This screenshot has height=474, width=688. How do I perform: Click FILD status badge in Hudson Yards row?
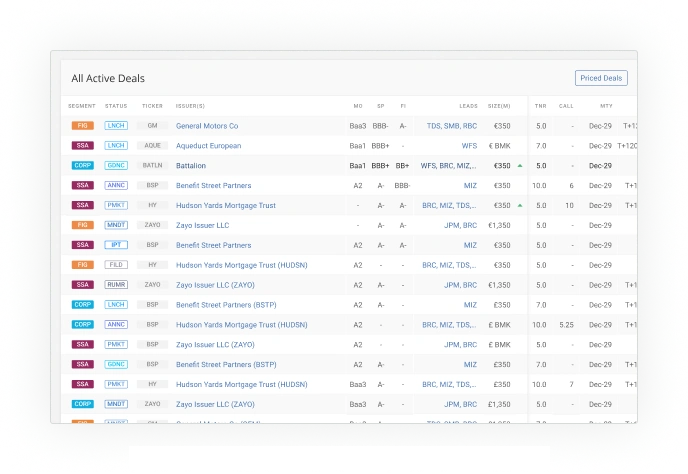tap(116, 265)
